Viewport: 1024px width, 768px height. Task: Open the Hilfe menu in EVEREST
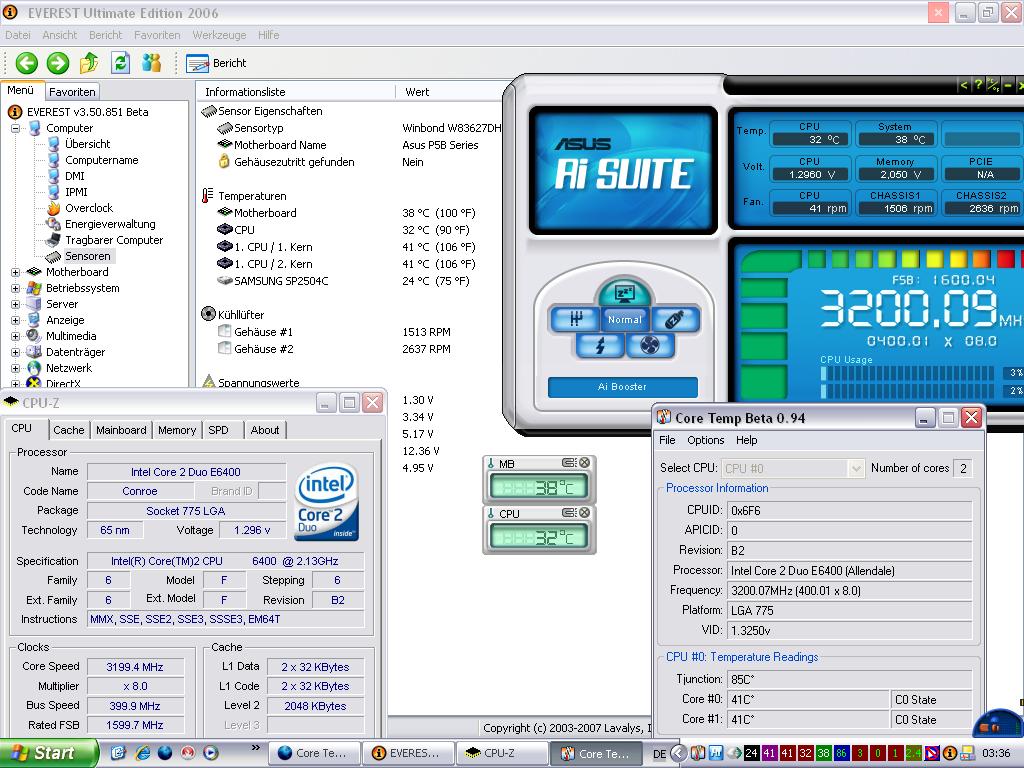268,35
